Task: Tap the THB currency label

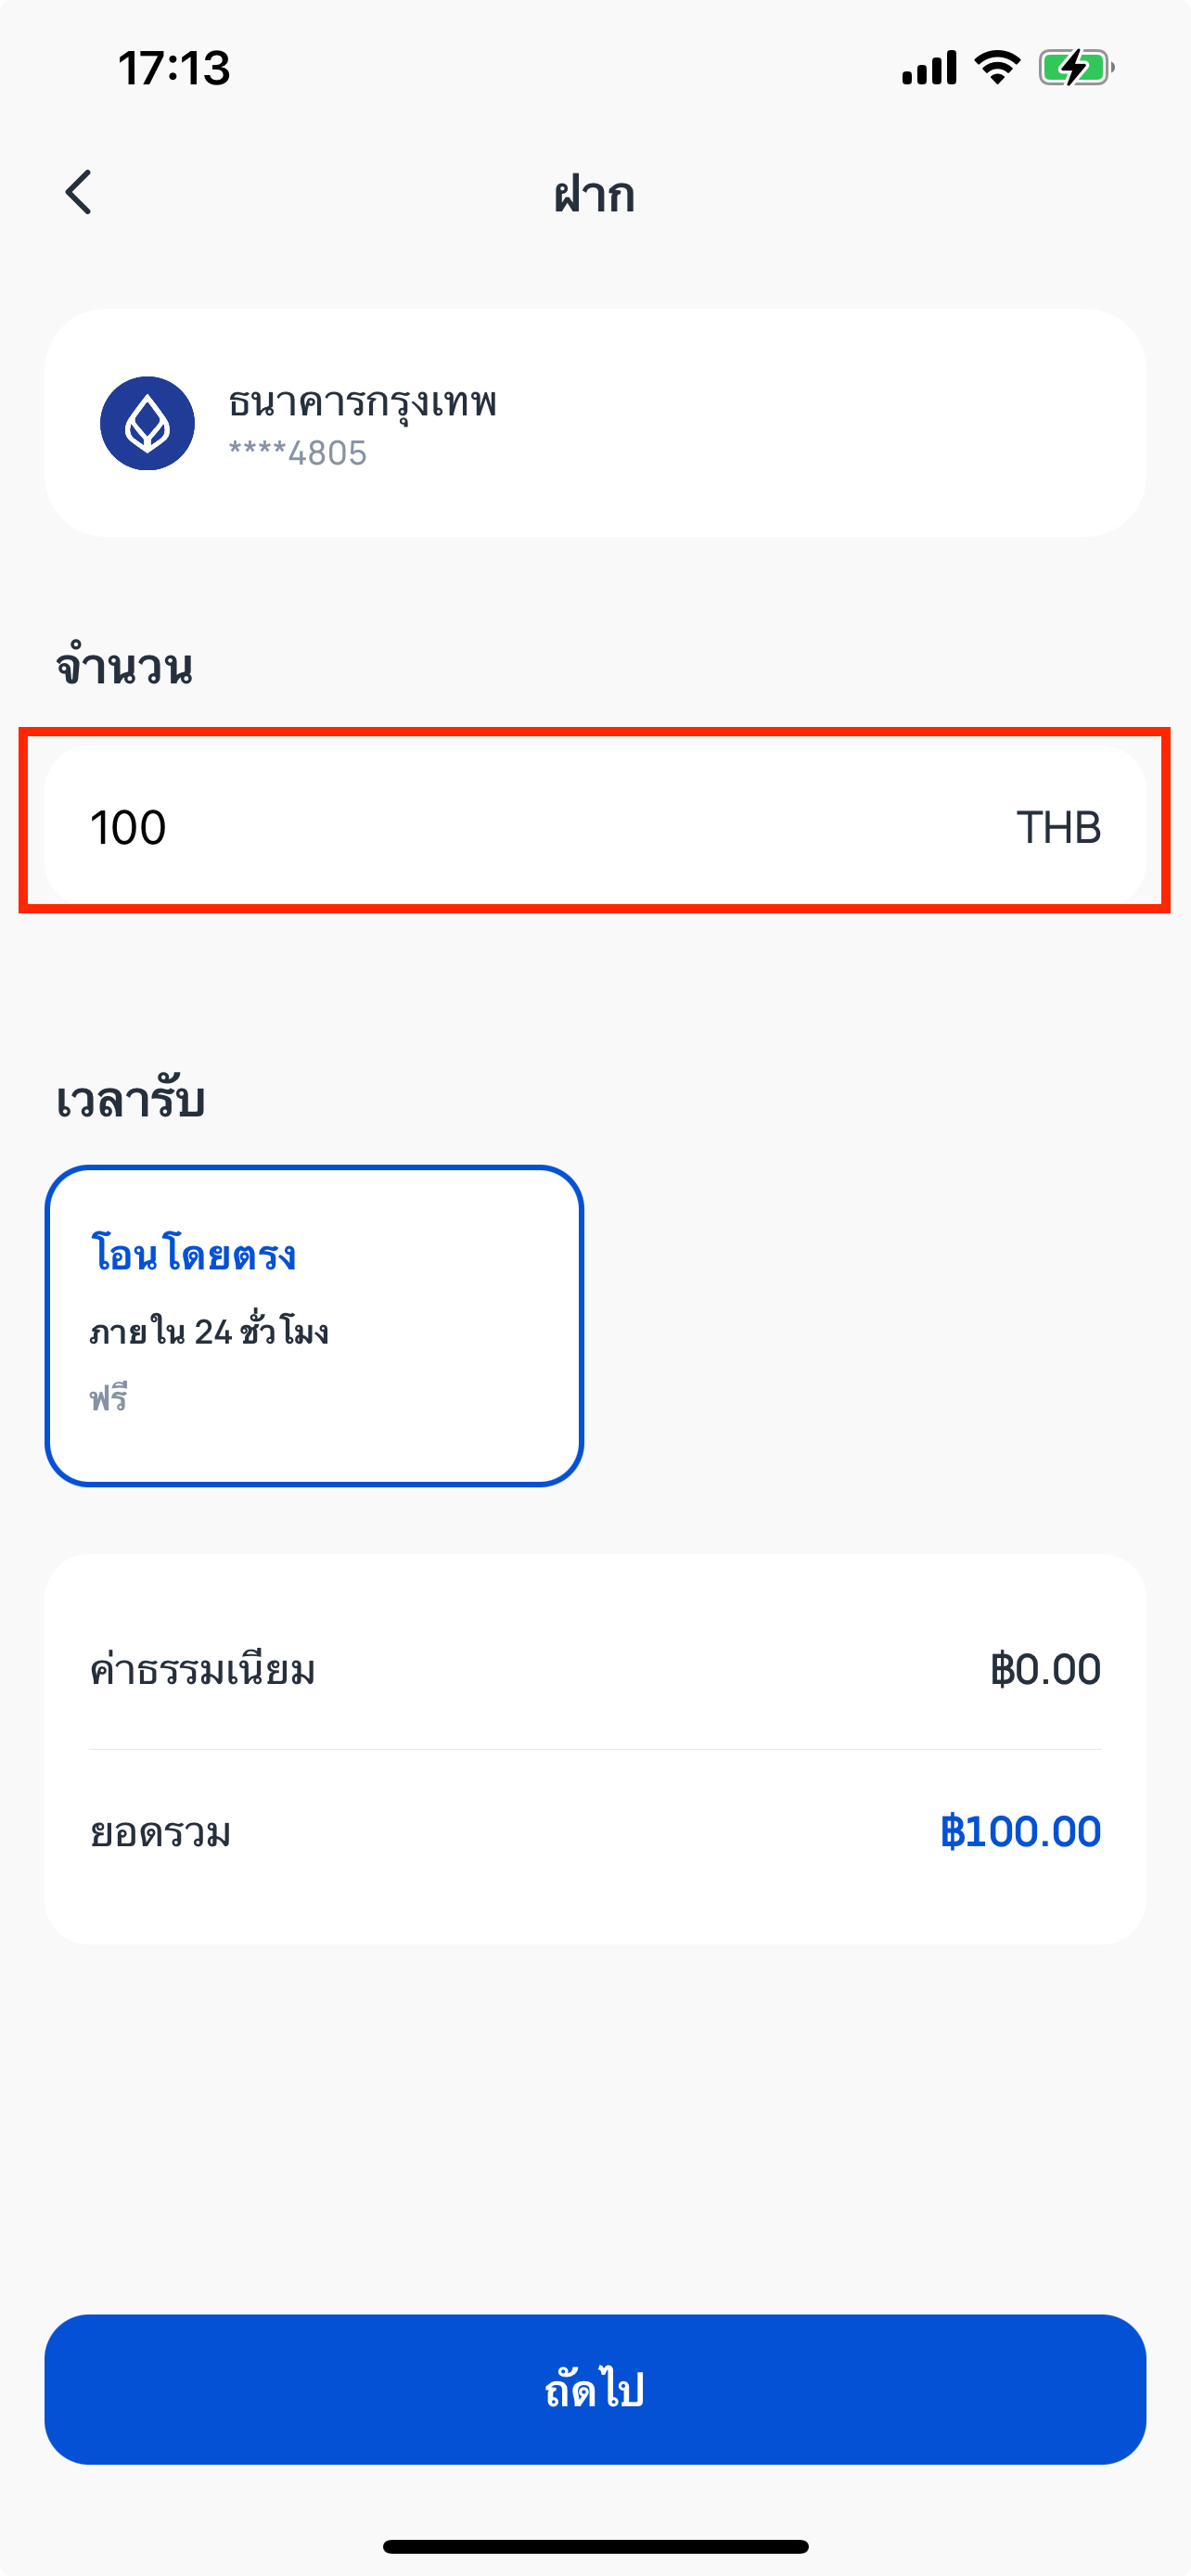Action: point(1059,828)
